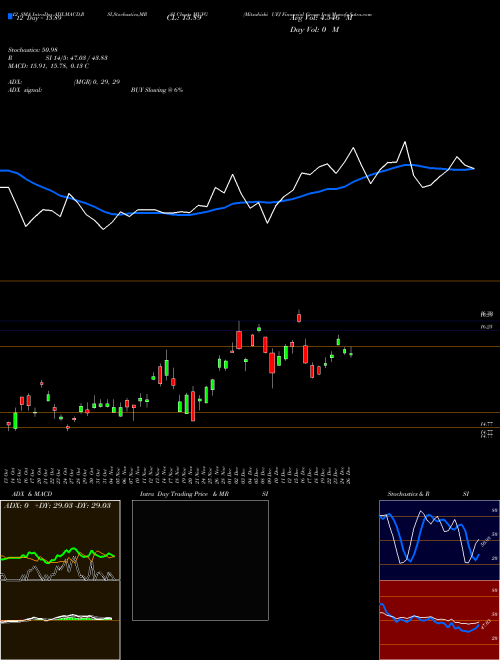Viewport: 500px width, 660px height.
Task: Click the blue Stochastics chart panel
Action: coord(439,540)
